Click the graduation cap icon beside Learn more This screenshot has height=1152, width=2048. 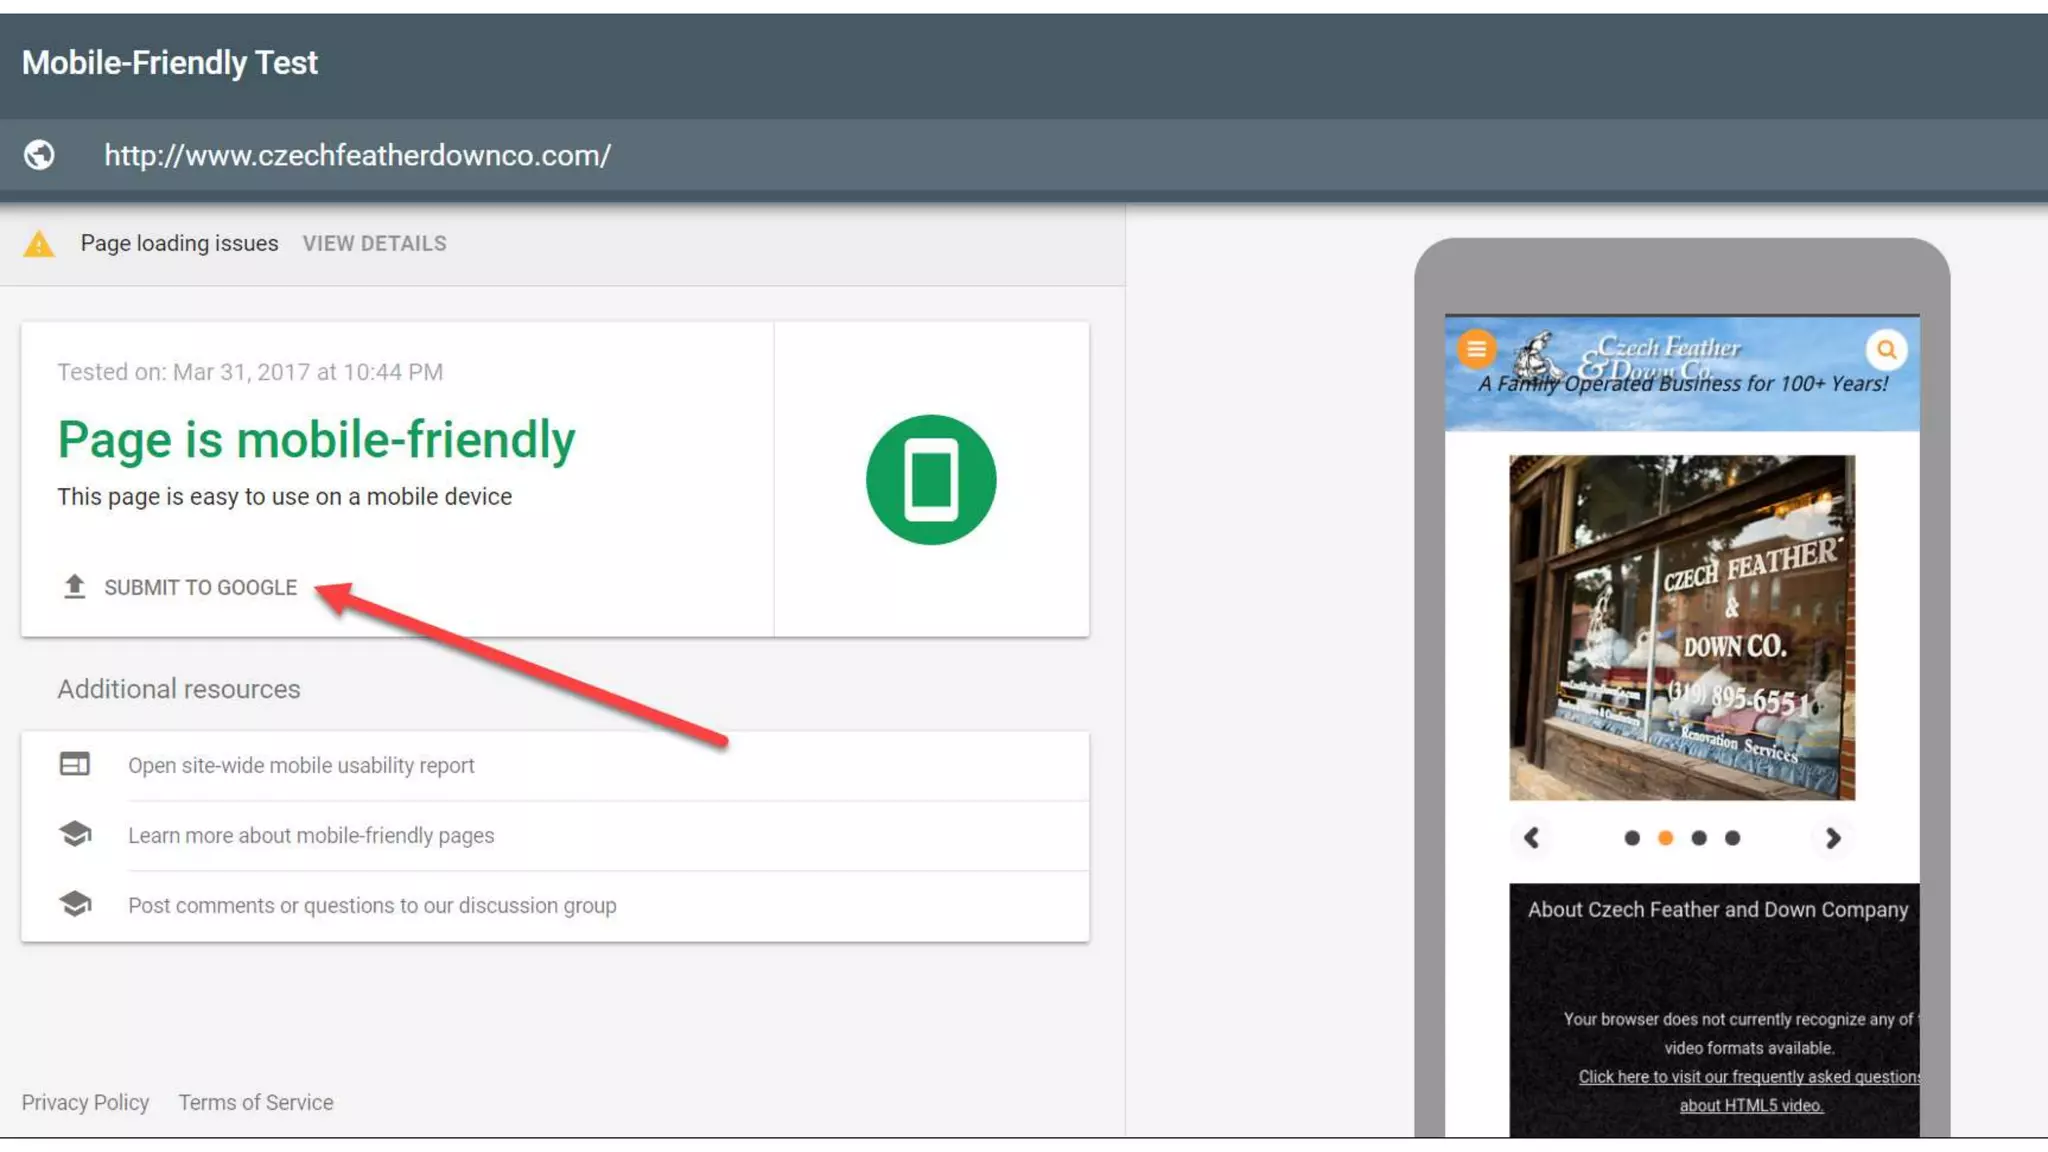pos(74,834)
